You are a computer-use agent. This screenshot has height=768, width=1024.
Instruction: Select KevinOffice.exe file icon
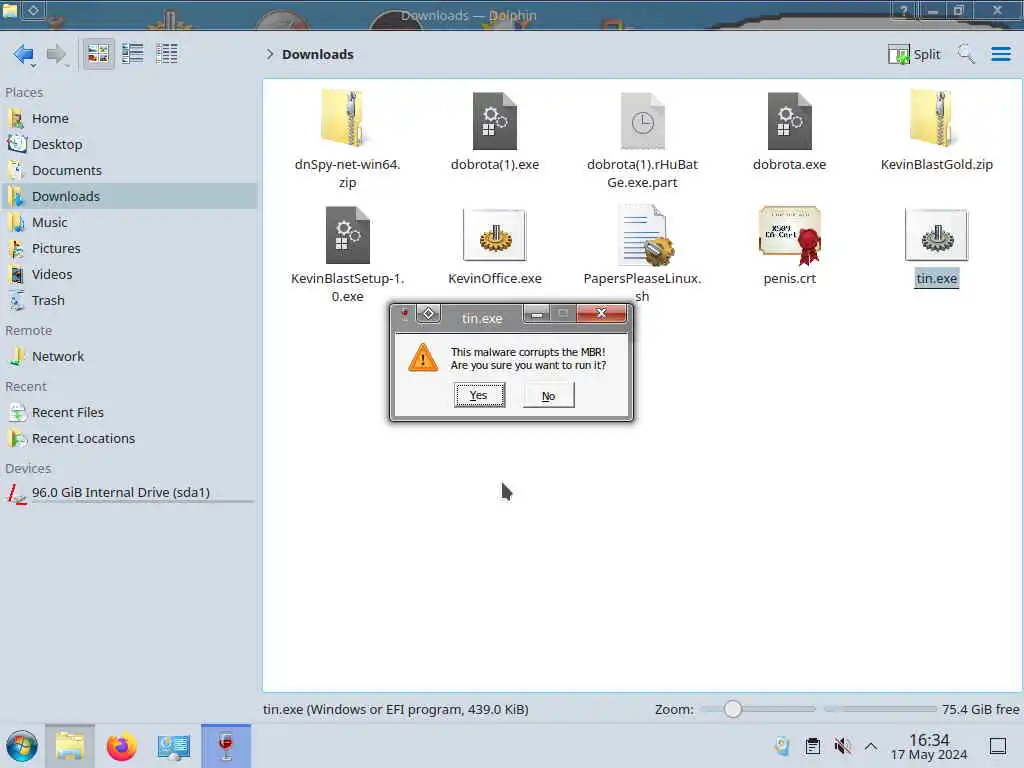click(x=494, y=235)
